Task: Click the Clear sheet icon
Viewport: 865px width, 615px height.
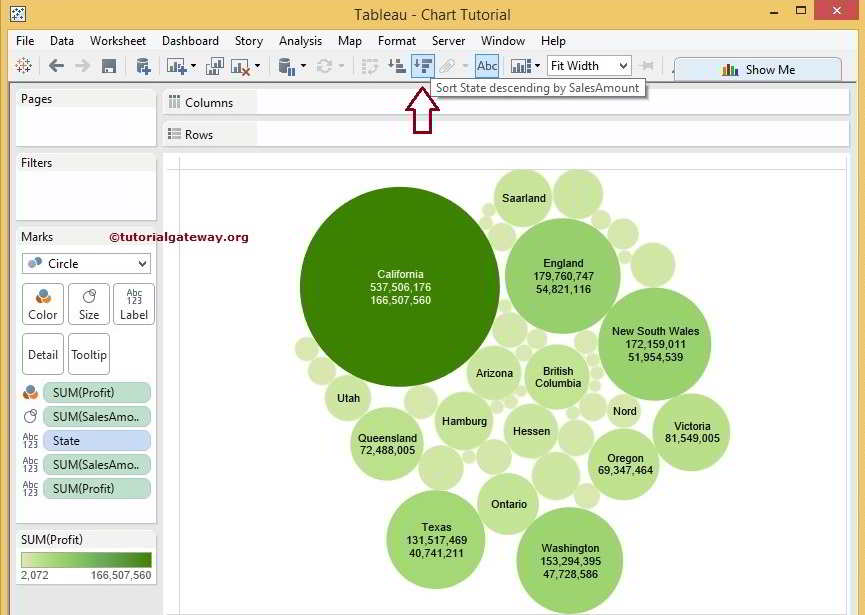Action: pos(240,66)
